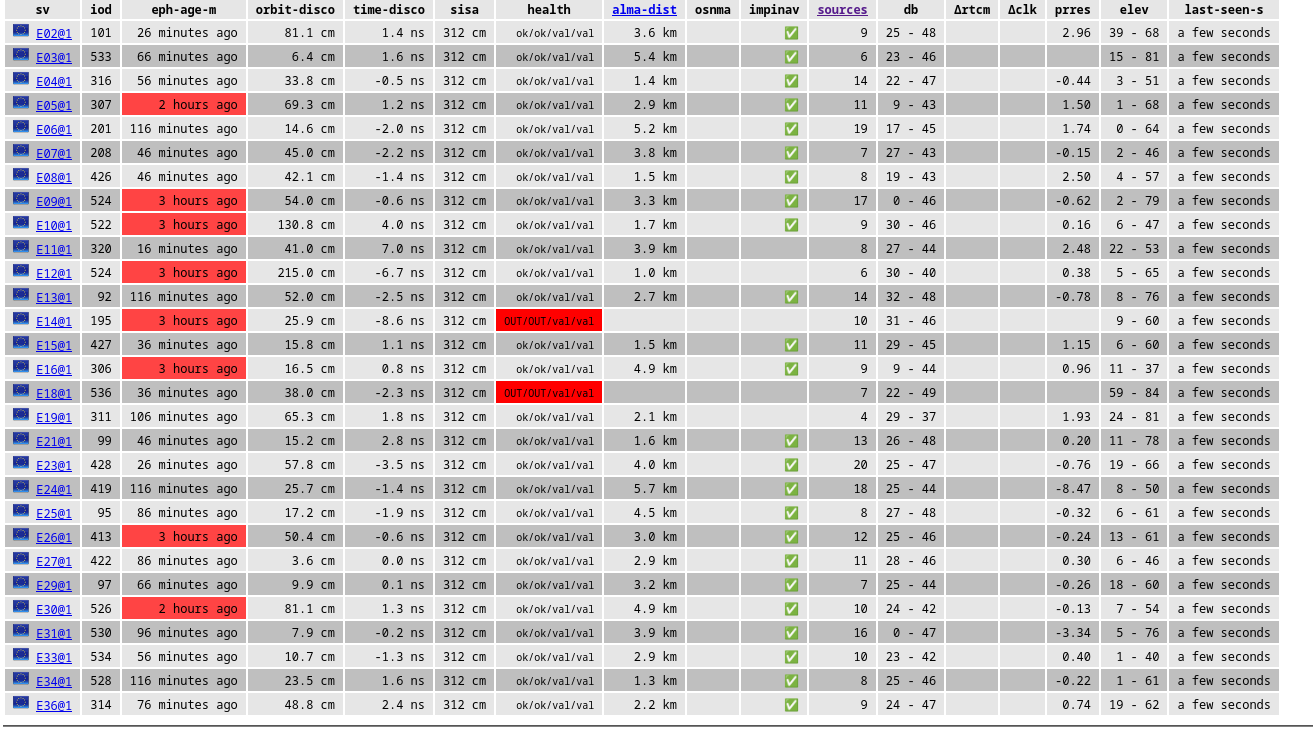
Task: Click the EU flag icon beside E12@1
Action: click(x=21, y=271)
